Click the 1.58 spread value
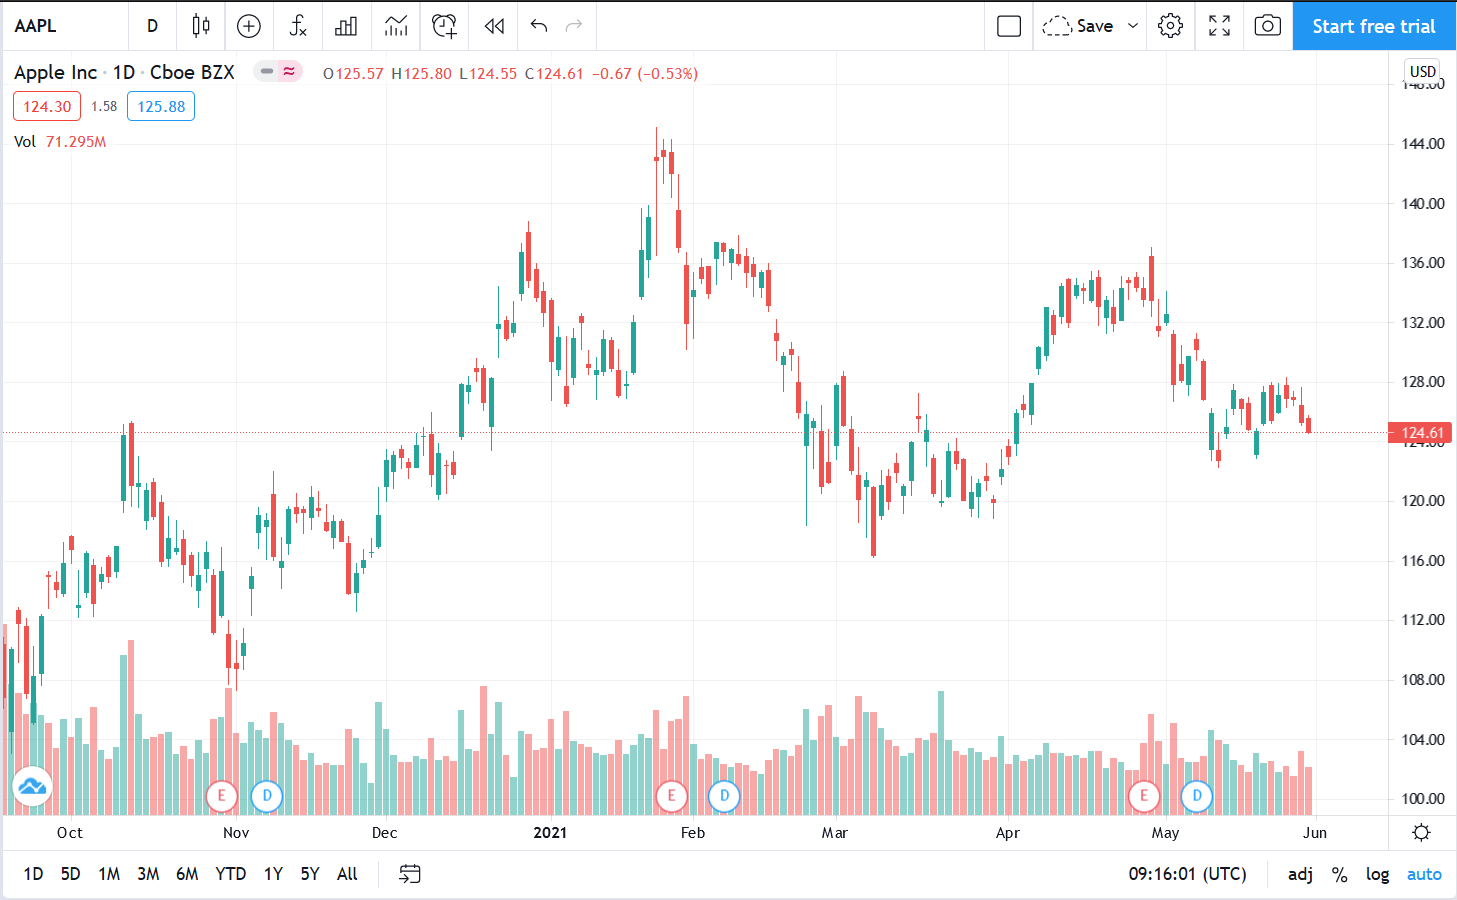Viewport: 1457px width, 900px height. pos(104,106)
